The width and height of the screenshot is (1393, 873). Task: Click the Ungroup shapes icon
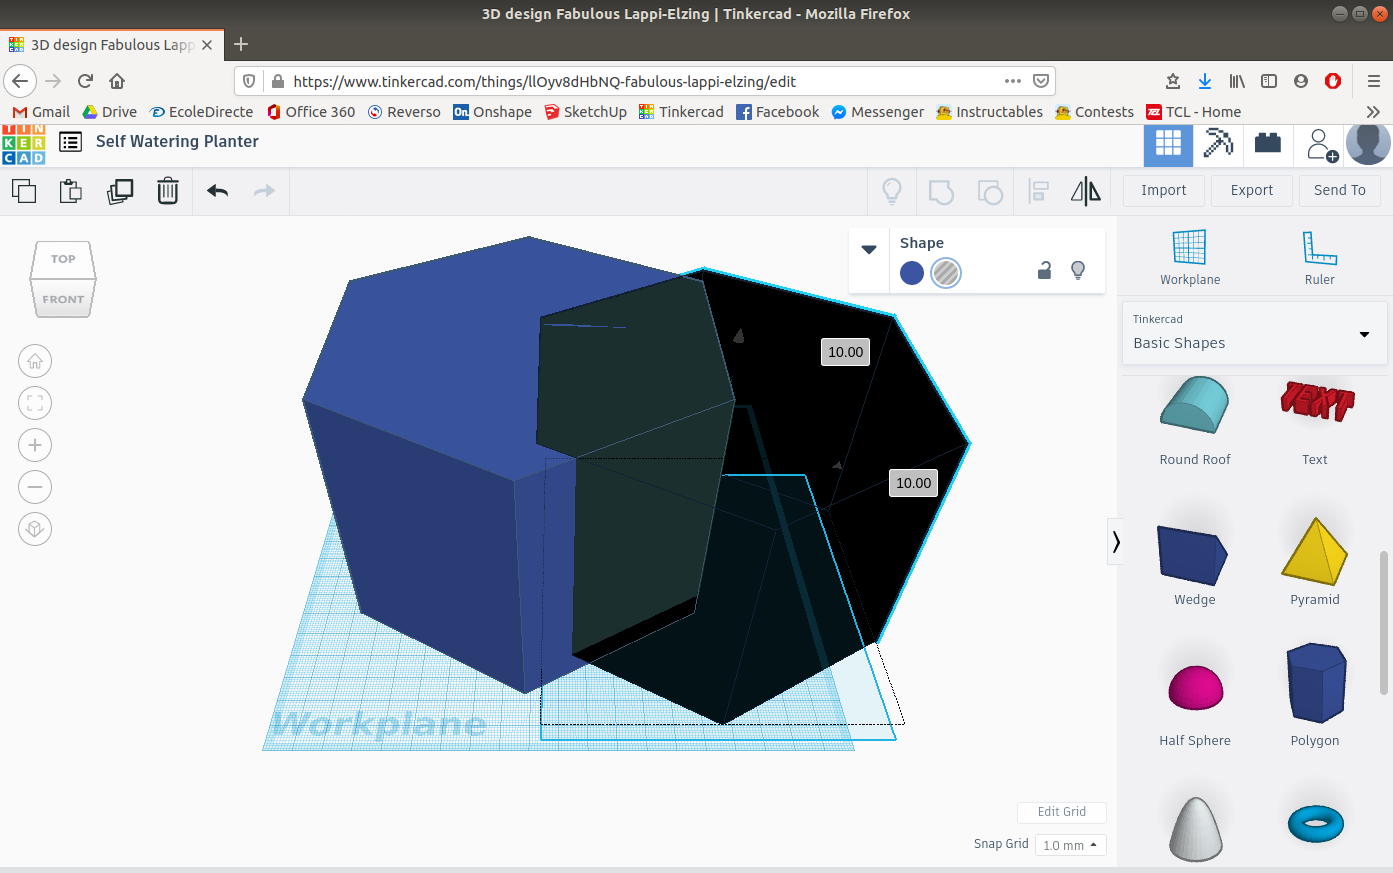990,191
